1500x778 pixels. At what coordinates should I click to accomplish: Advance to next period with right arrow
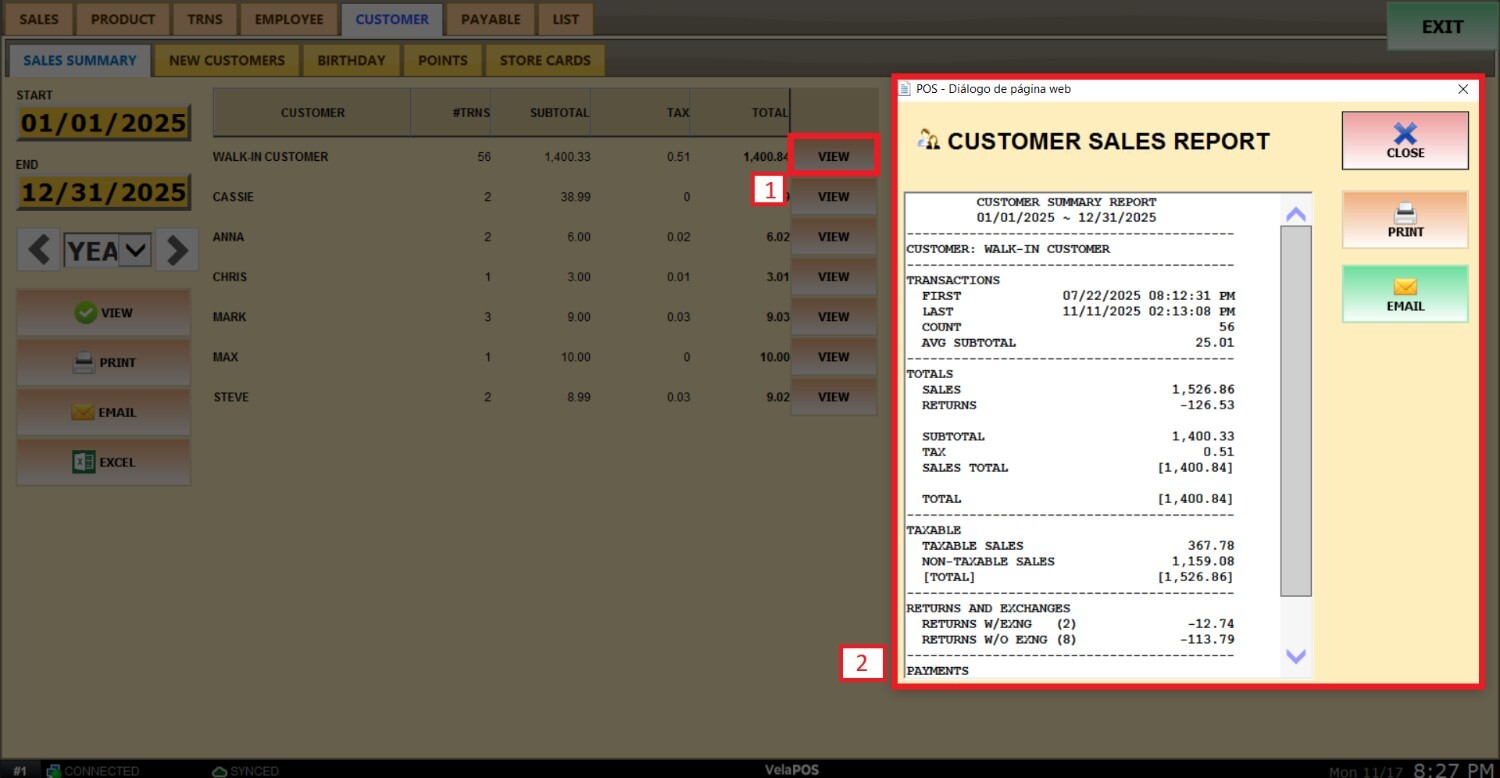click(176, 250)
